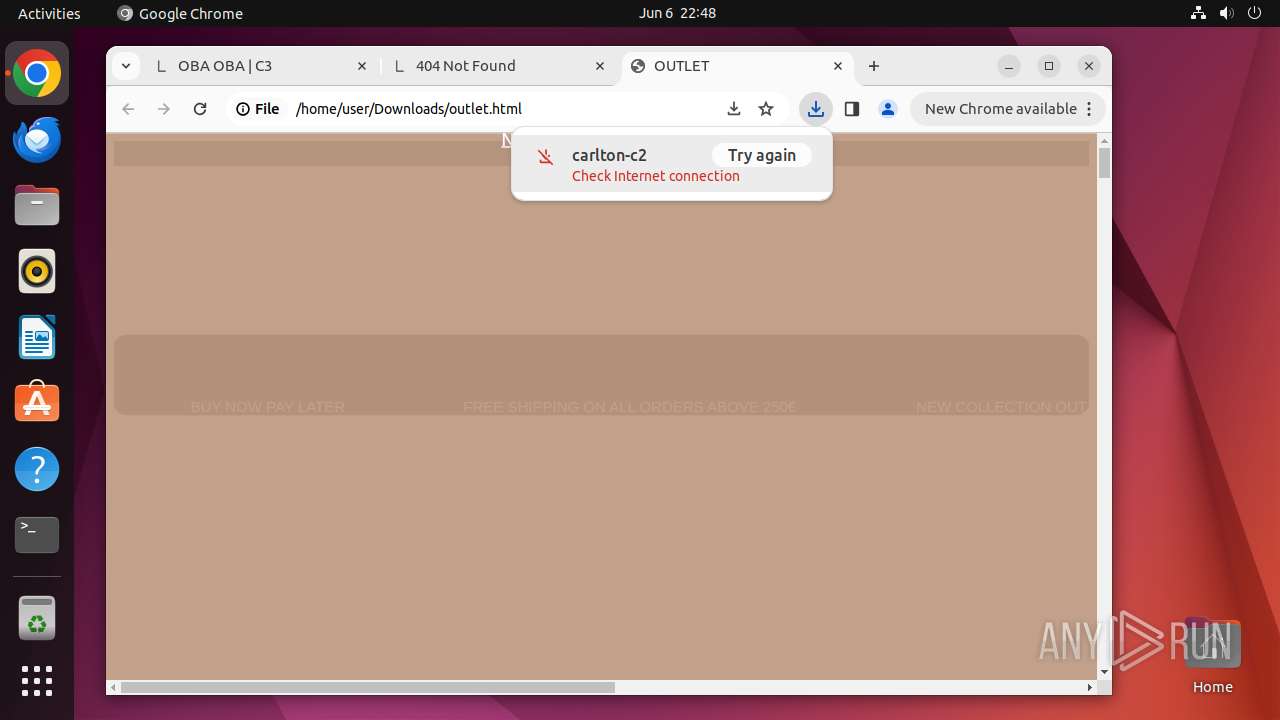
Task: Click NEW COLLECTION OUT banner text
Action: click(1001, 407)
